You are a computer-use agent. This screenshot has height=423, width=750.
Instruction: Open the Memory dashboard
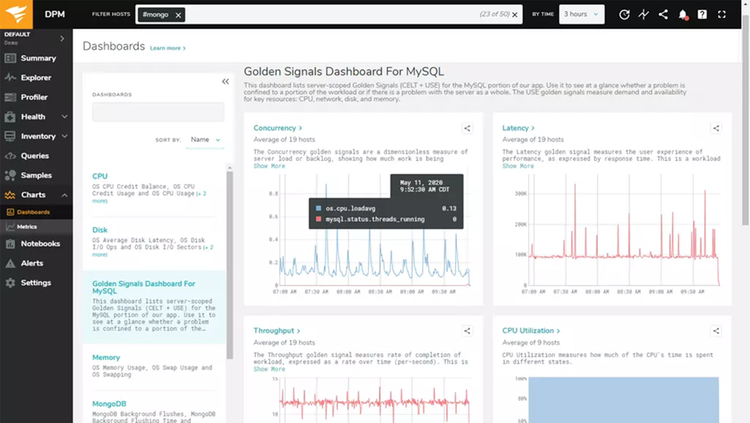click(106, 357)
